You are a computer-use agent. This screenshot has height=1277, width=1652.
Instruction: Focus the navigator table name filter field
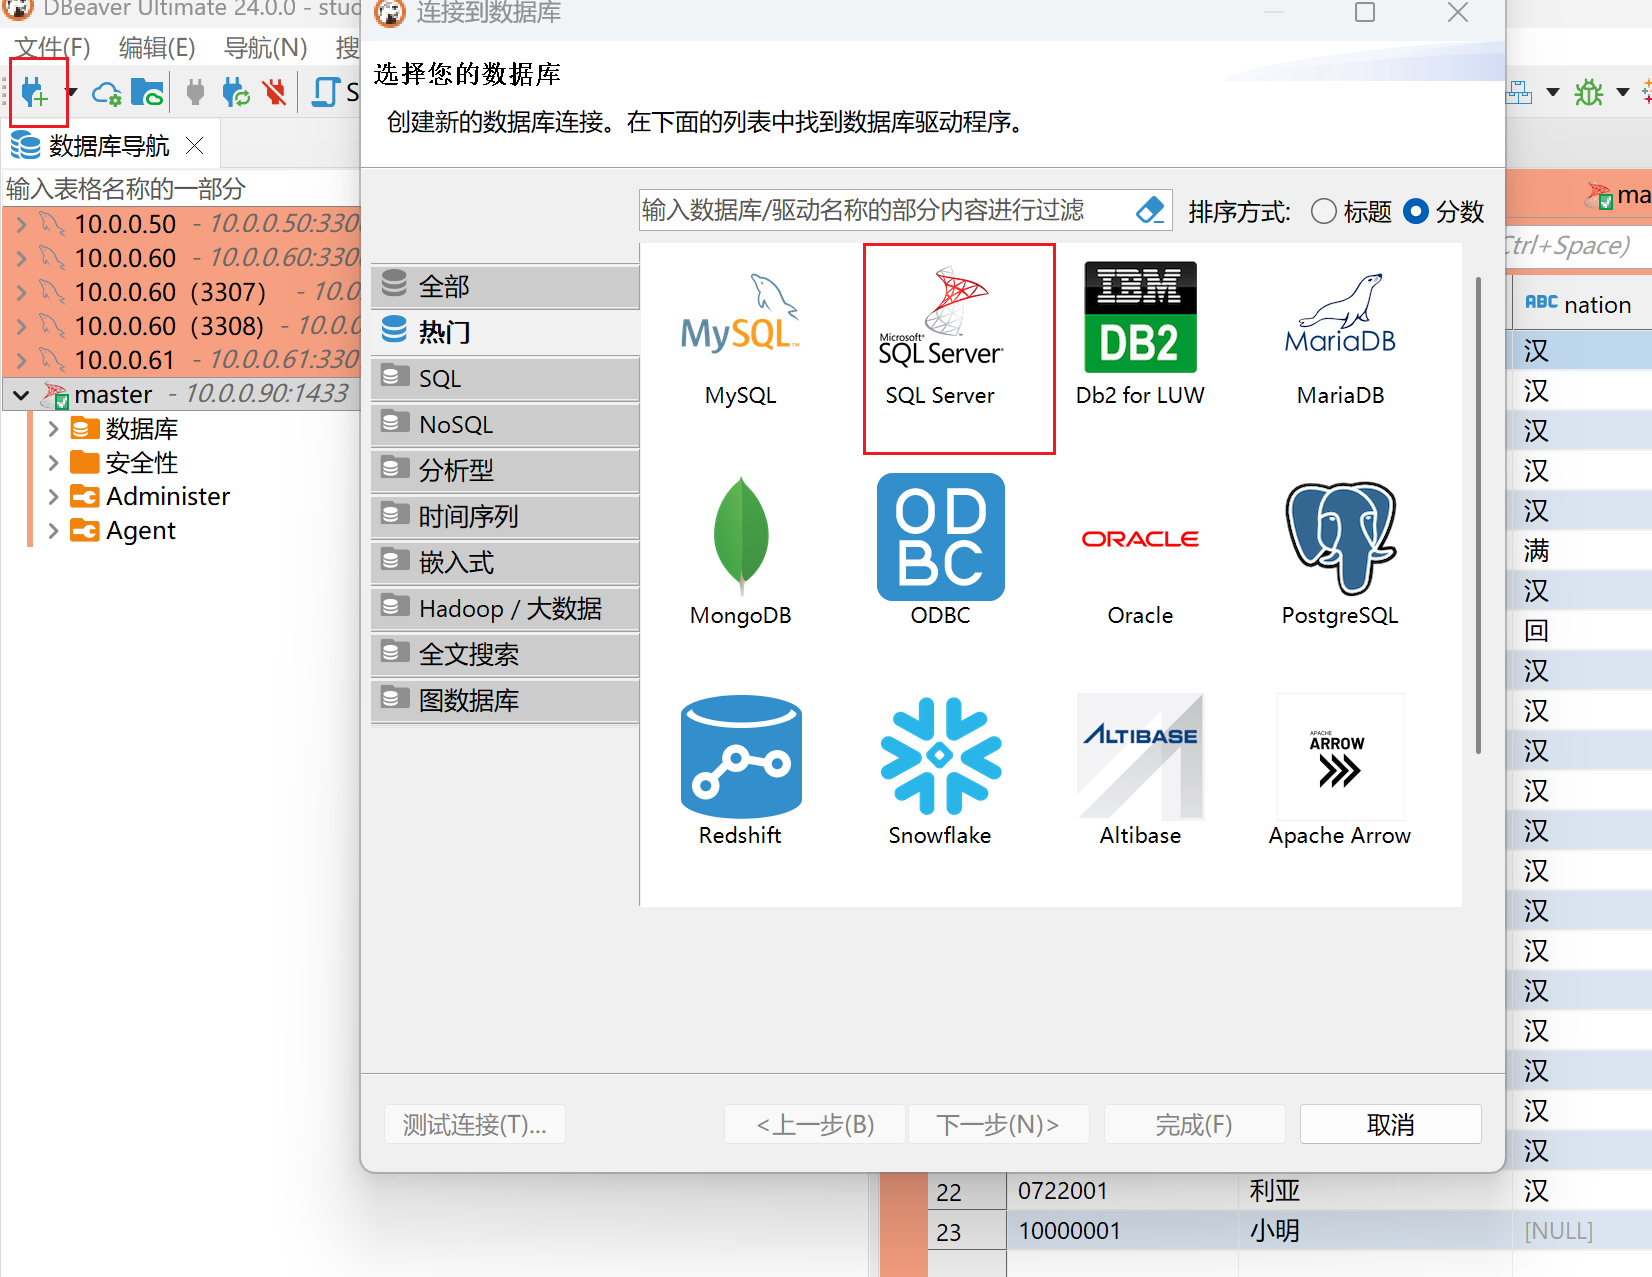(180, 188)
